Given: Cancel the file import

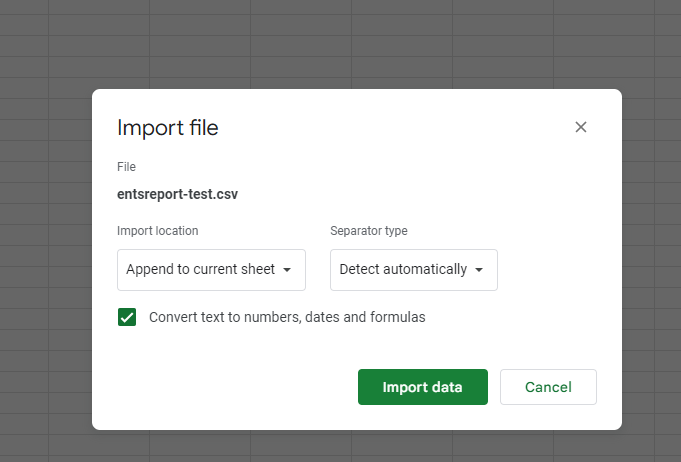Looking at the screenshot, I should coord(548,387).
